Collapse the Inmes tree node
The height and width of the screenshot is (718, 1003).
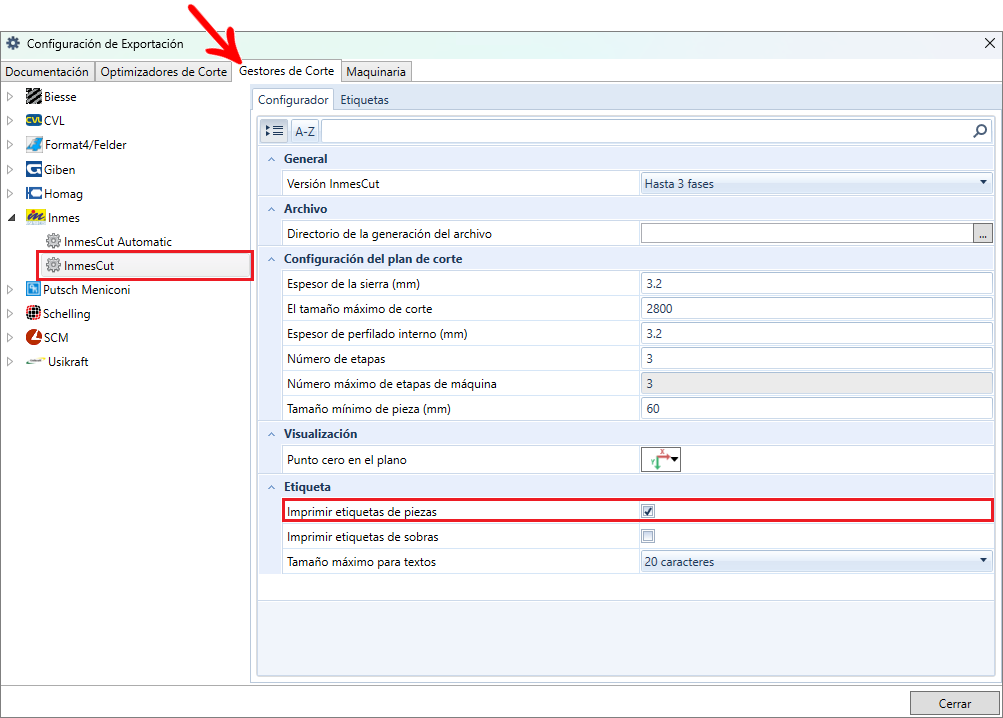tap(11, 218)
